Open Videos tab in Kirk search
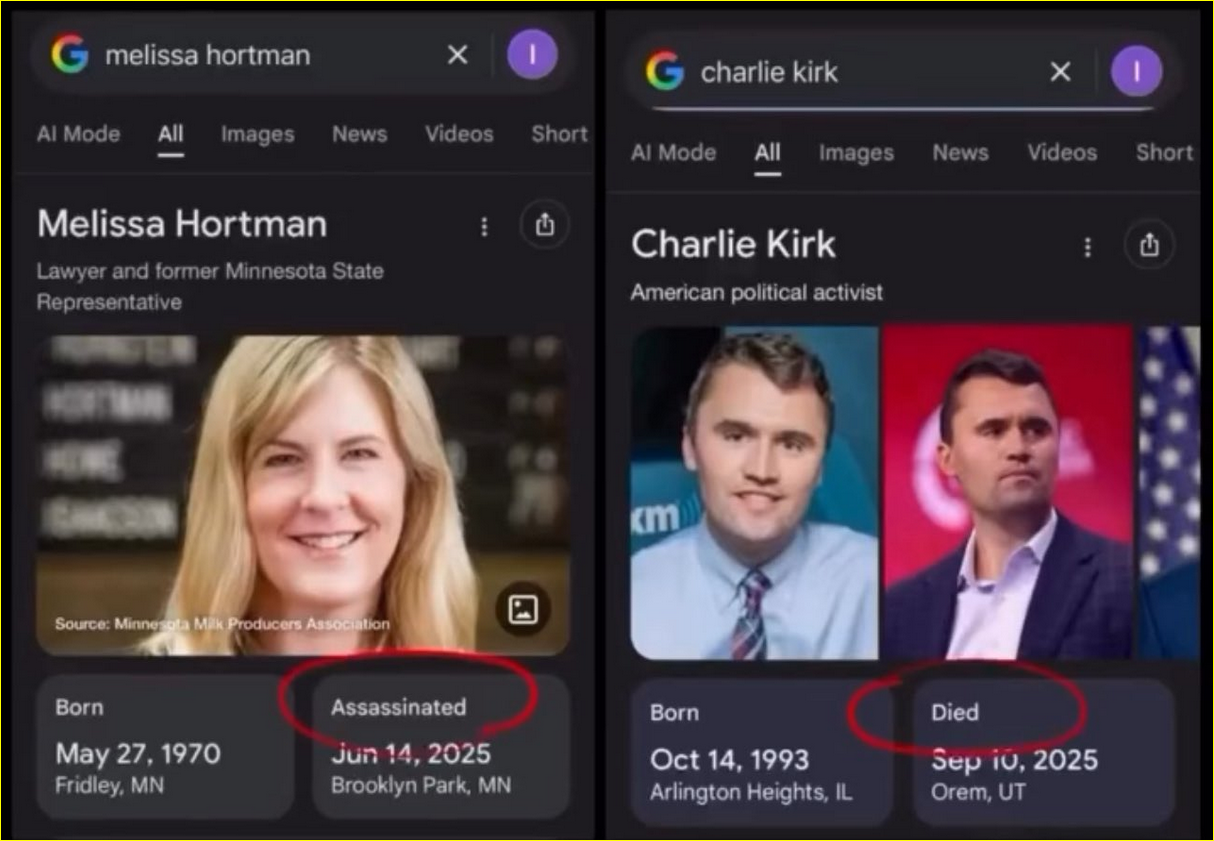 [x=1062, y=153]
